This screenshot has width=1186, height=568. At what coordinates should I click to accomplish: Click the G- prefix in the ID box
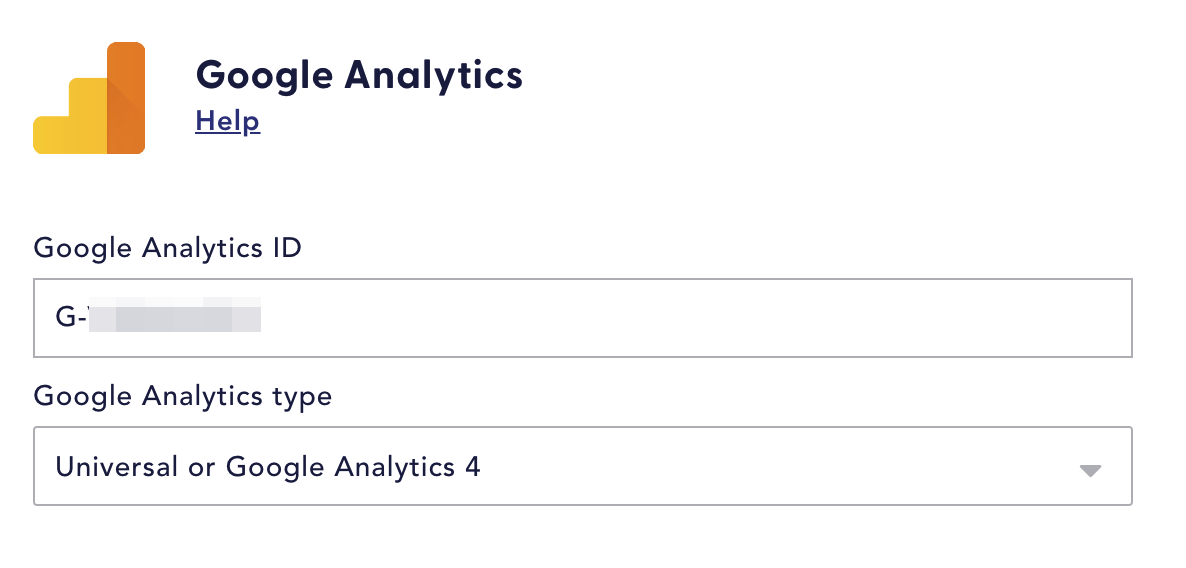pyautogui.click(x=71, y=316)
